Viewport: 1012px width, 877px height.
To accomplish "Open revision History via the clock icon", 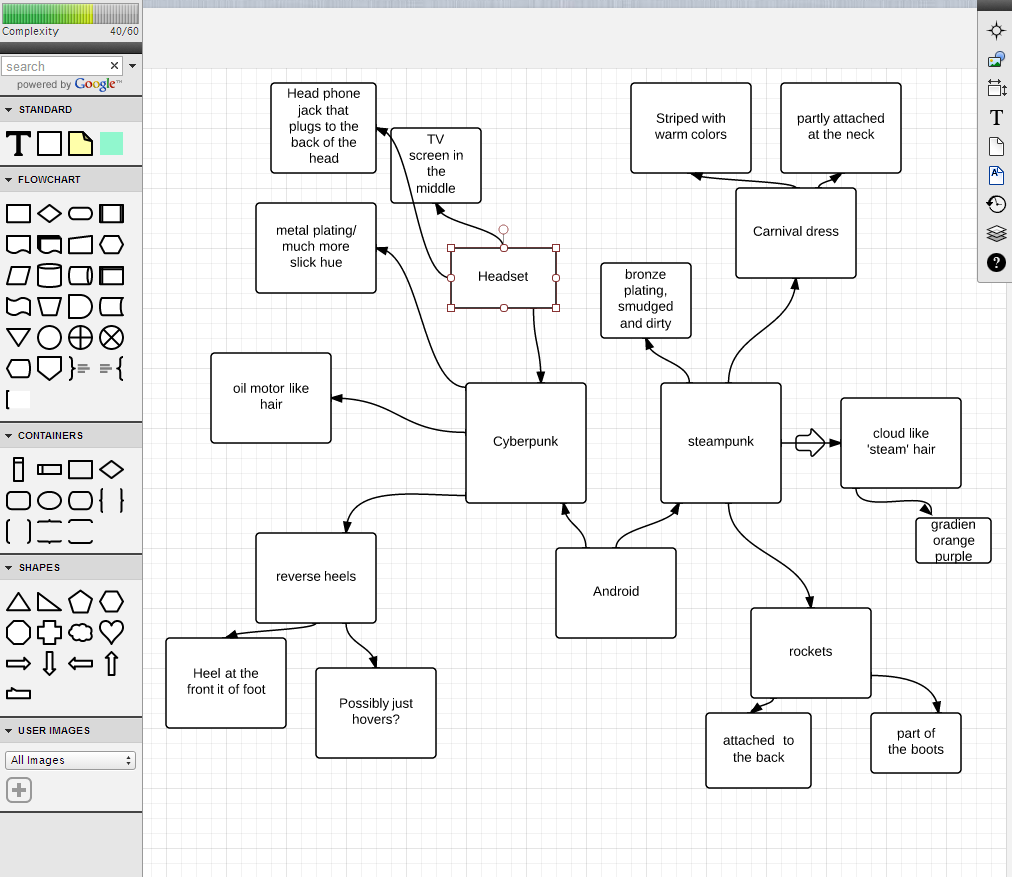I will 996,204.
